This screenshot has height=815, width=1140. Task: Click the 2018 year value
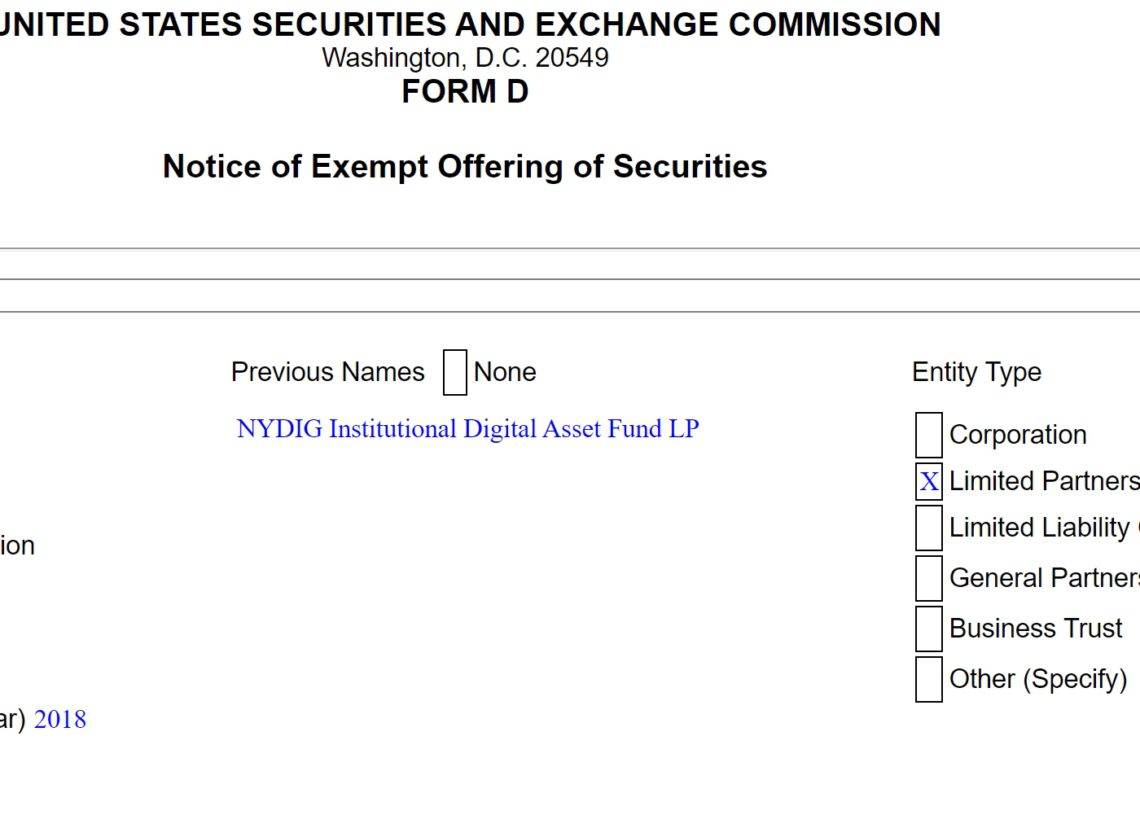pyautogui.click(x=60, y=720)
